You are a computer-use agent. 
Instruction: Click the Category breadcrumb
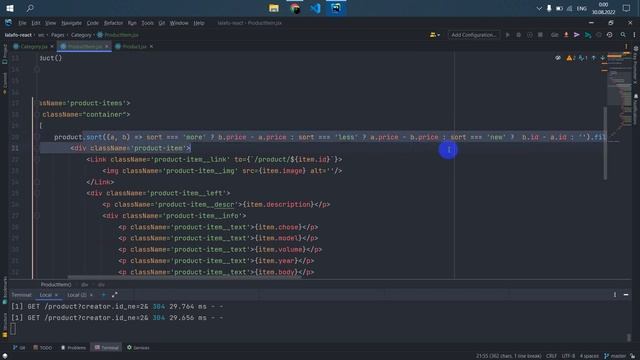[81, 35]
